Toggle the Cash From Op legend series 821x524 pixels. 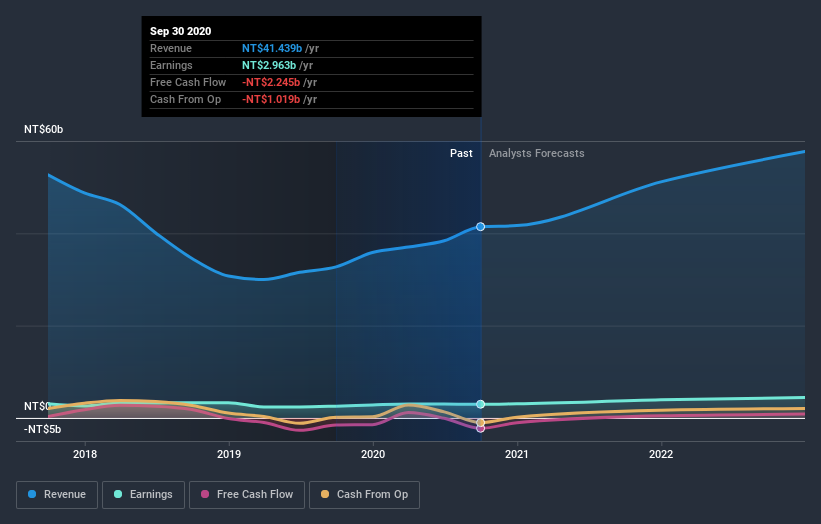click(364, 495)
